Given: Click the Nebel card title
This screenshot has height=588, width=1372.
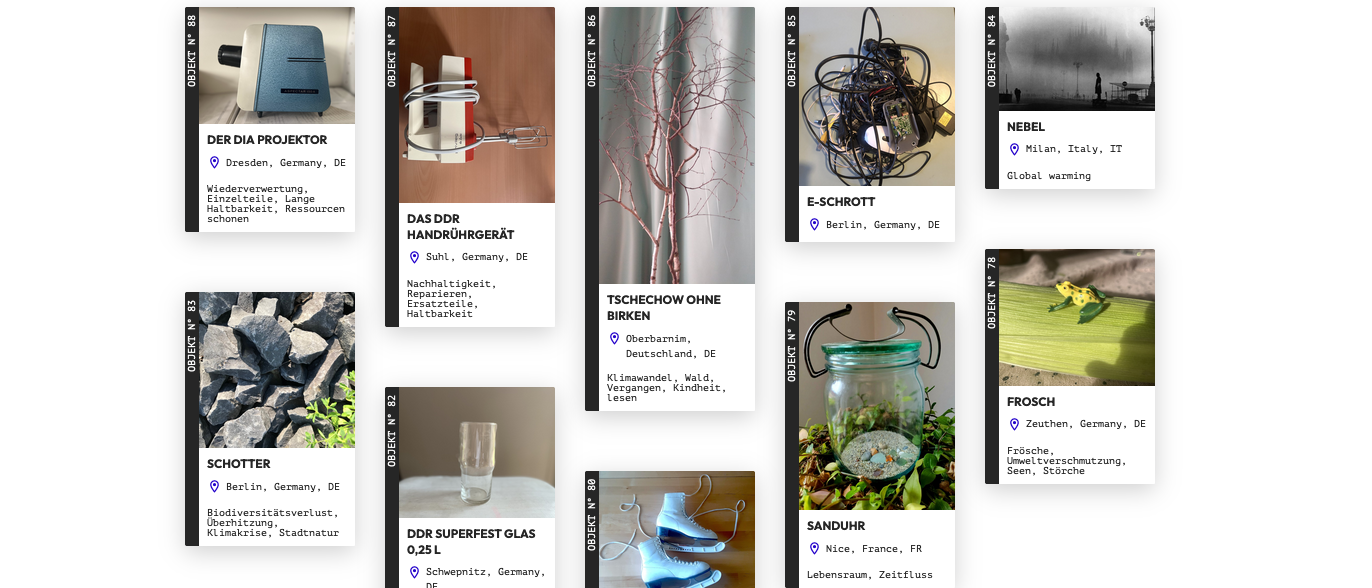Looking at the screenshot, I should pyautogui.click(x=1026, y=127).
